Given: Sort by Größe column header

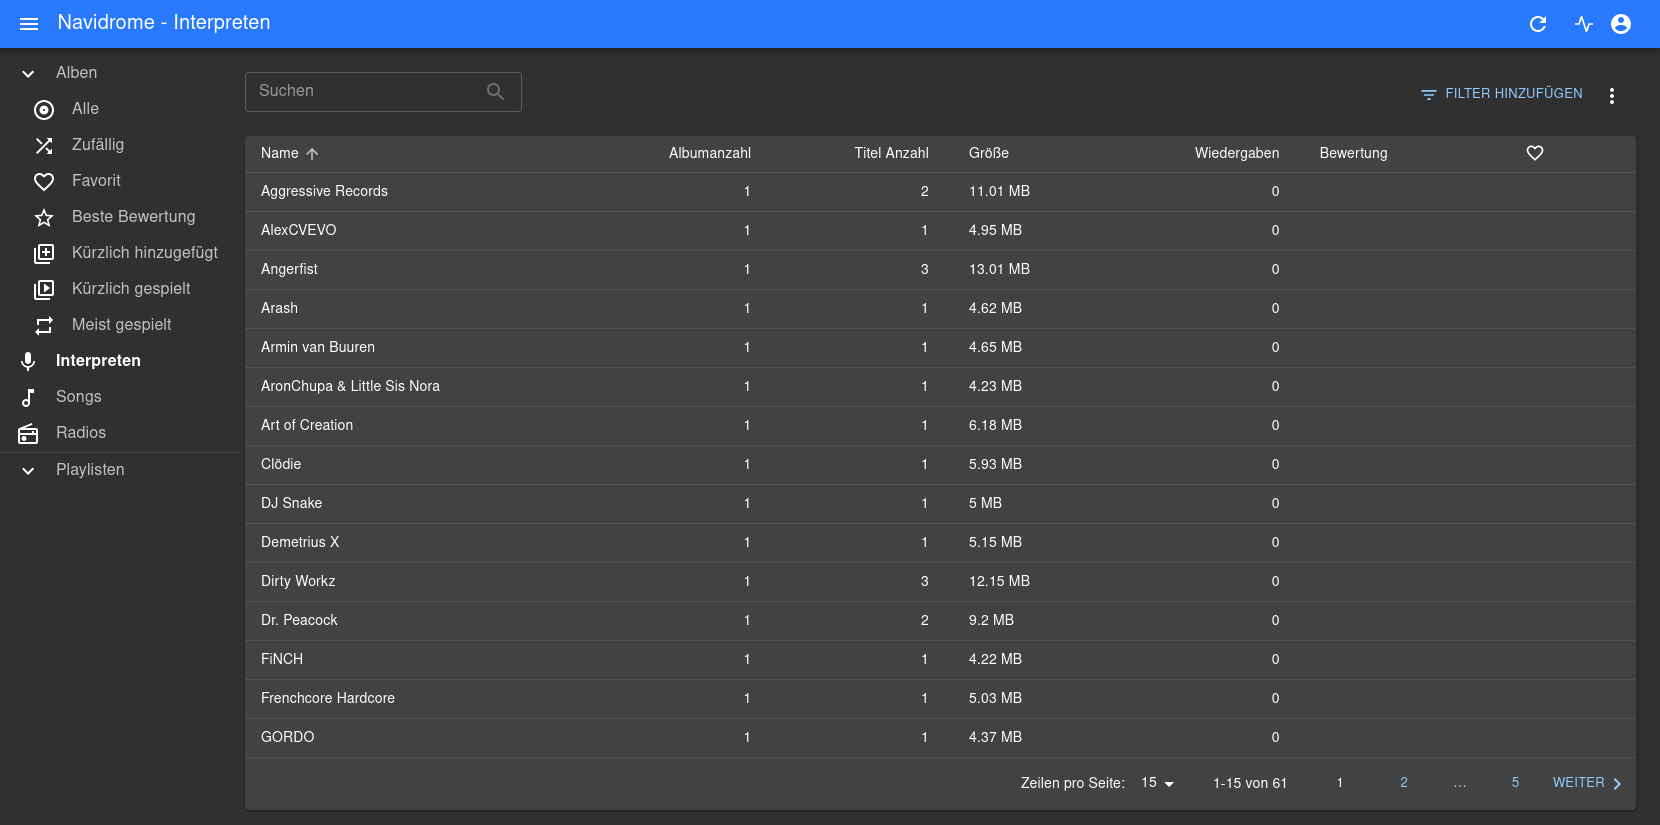Looking at the screenshot, I should point(989,153).
